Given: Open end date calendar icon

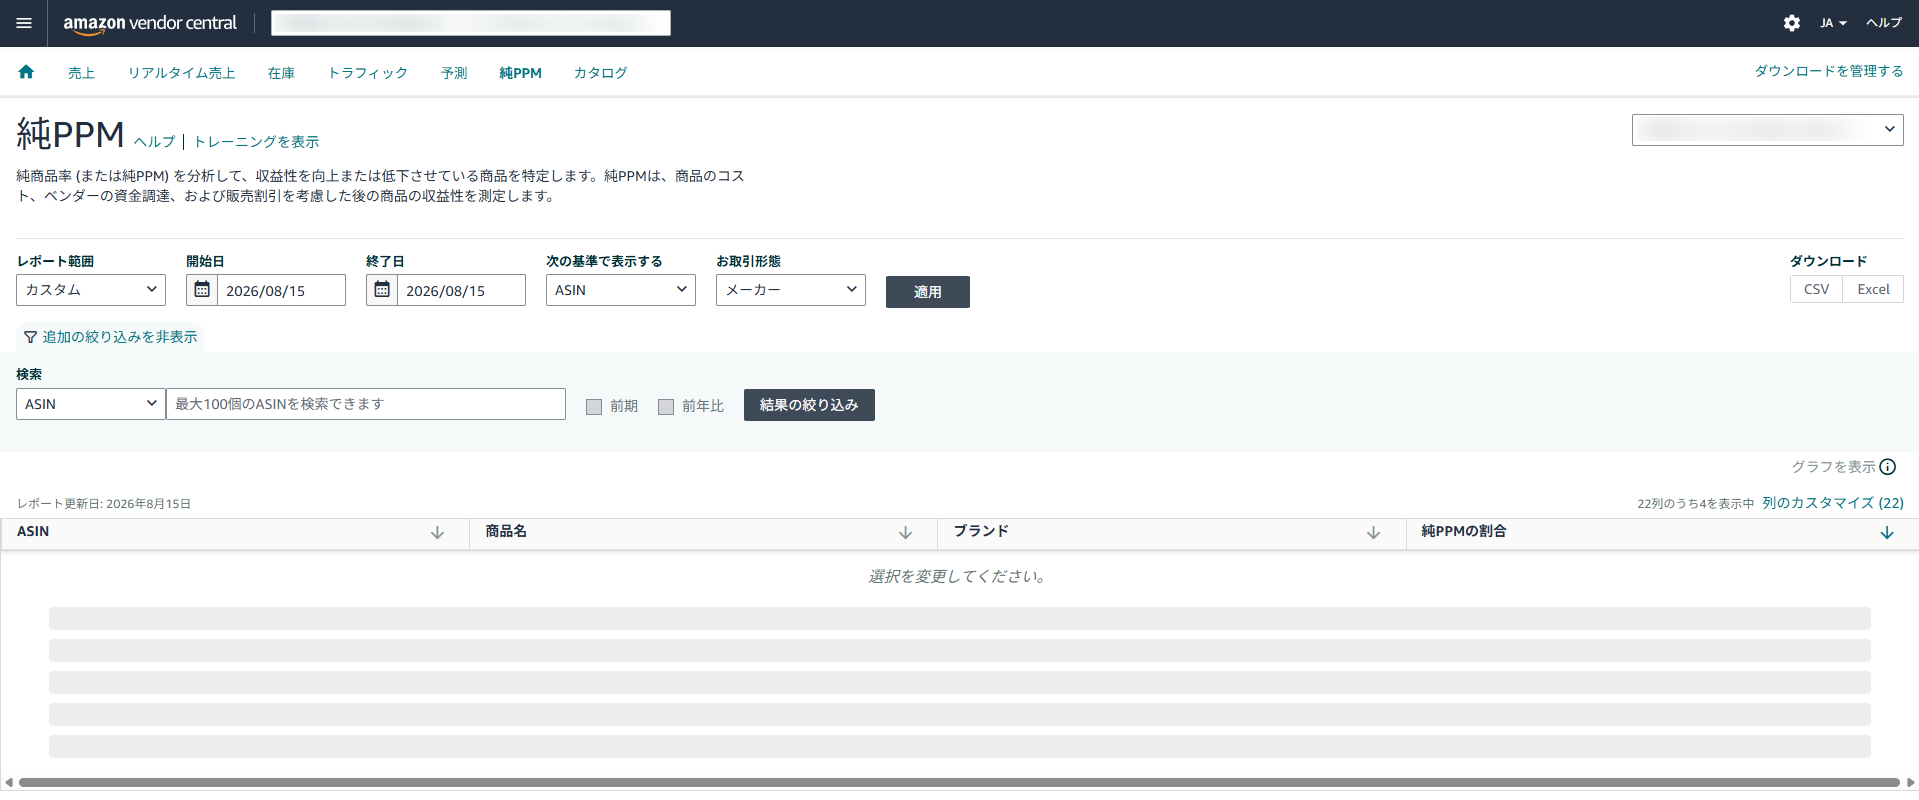Looking at the screenshot, I should (x=382, y=290).
